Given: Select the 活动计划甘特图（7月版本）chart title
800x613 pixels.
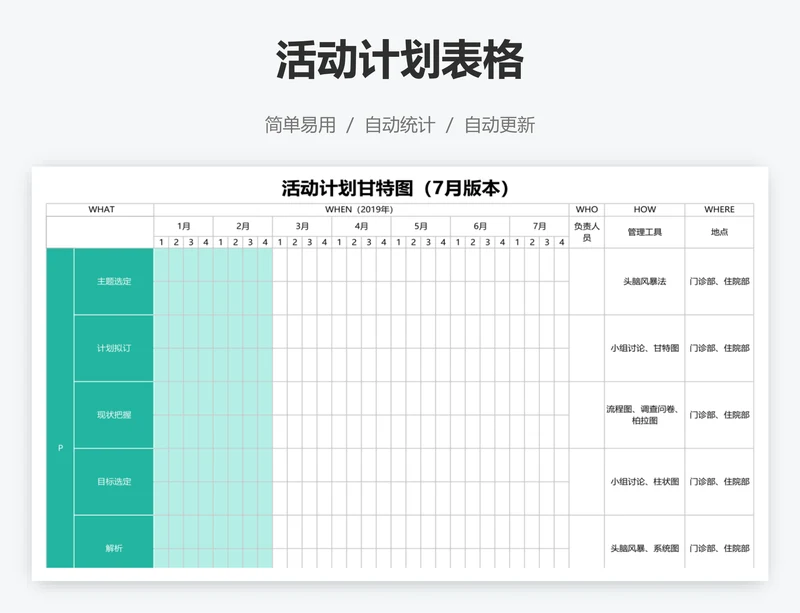Looking at the screenshot, I should click(395, 188).
